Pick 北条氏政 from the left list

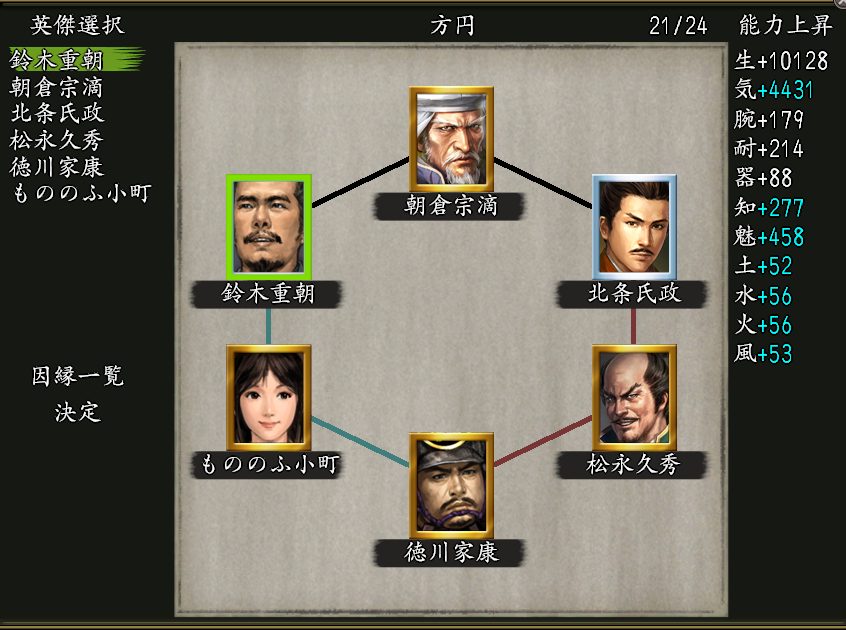pyautogui.click(x=57, y=113)
